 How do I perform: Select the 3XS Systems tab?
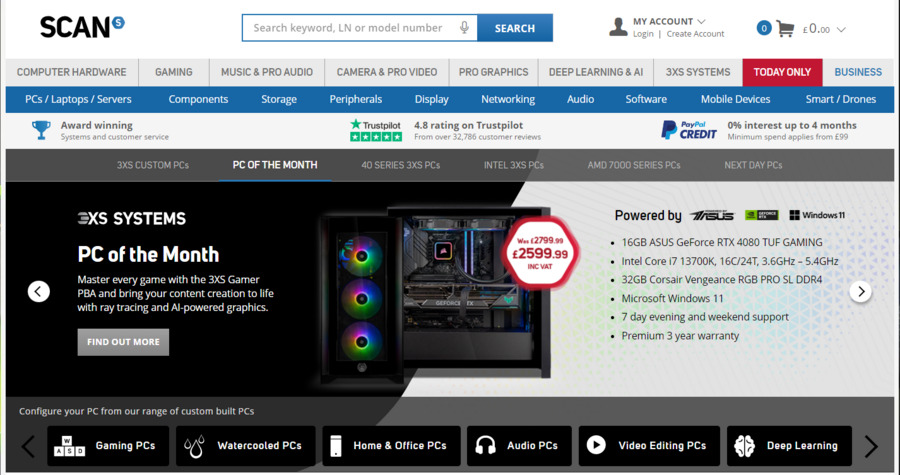point(698,72)
